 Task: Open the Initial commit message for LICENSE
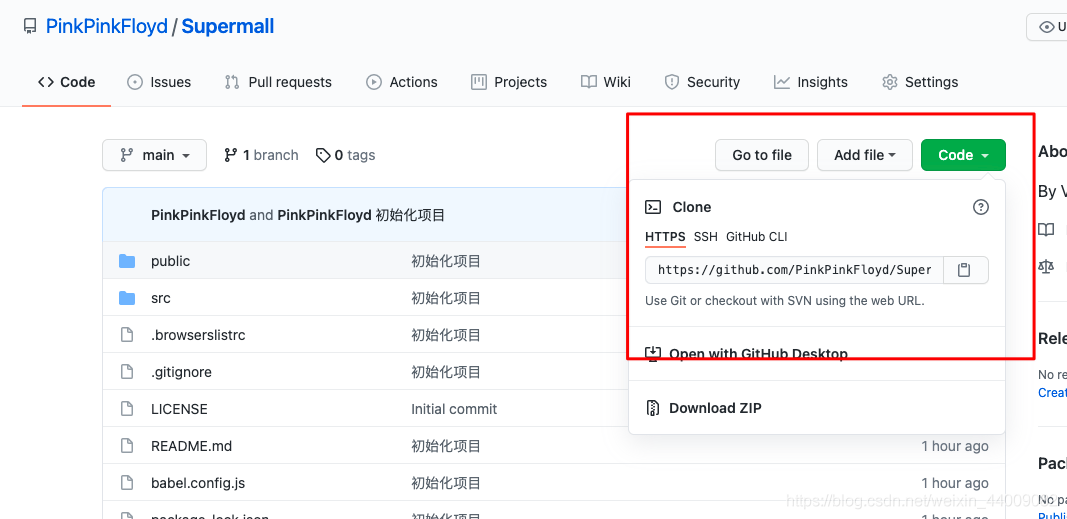(454, 409)
